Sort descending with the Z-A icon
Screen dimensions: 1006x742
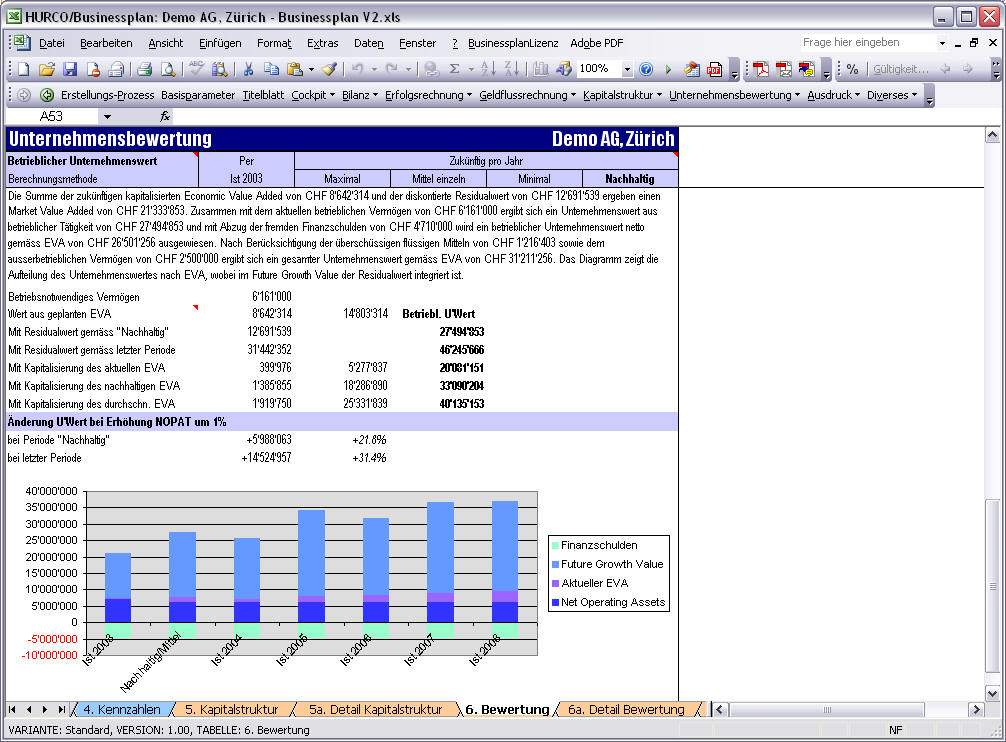(x=511, y=69)
